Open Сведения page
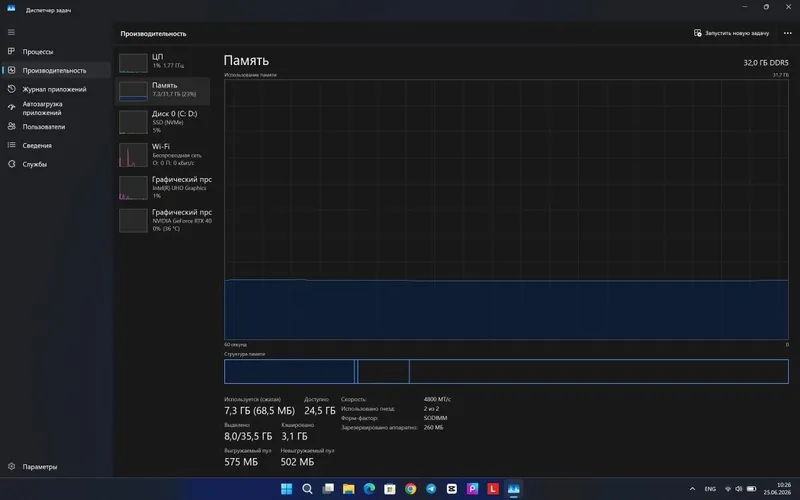The height and width of the screenshot is (500, 800). click(x=55, y=145)
